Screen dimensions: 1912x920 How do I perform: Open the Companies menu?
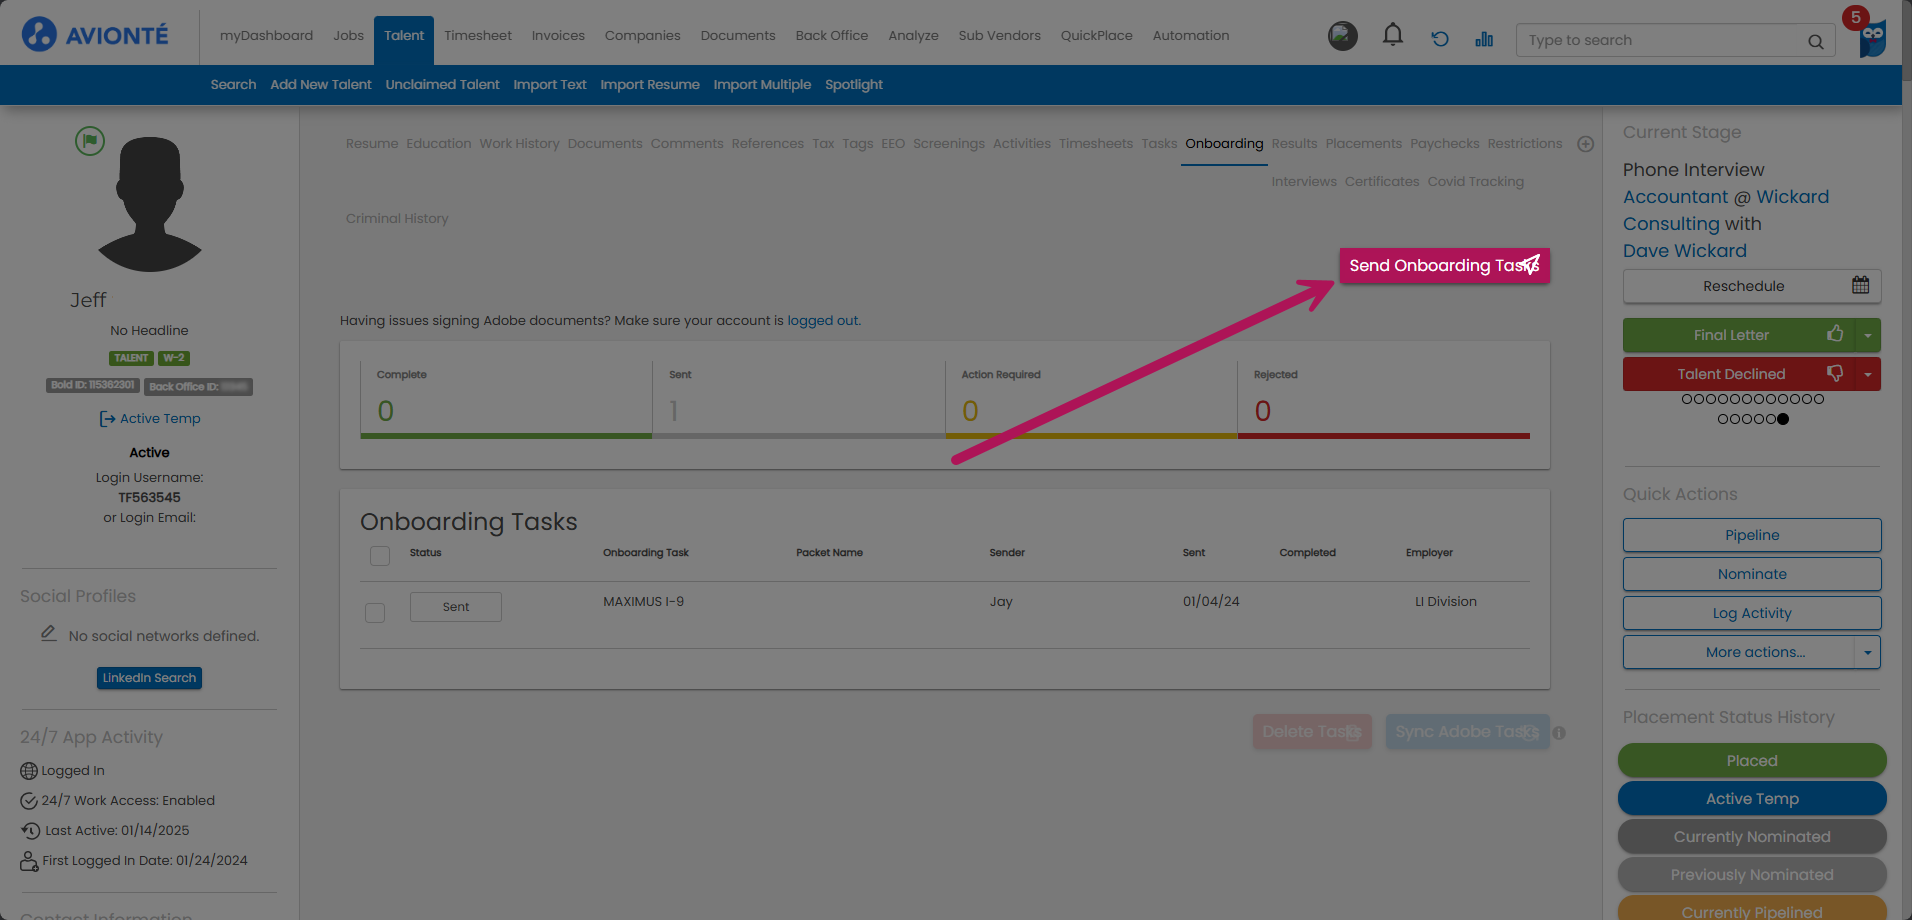point(642,36)
